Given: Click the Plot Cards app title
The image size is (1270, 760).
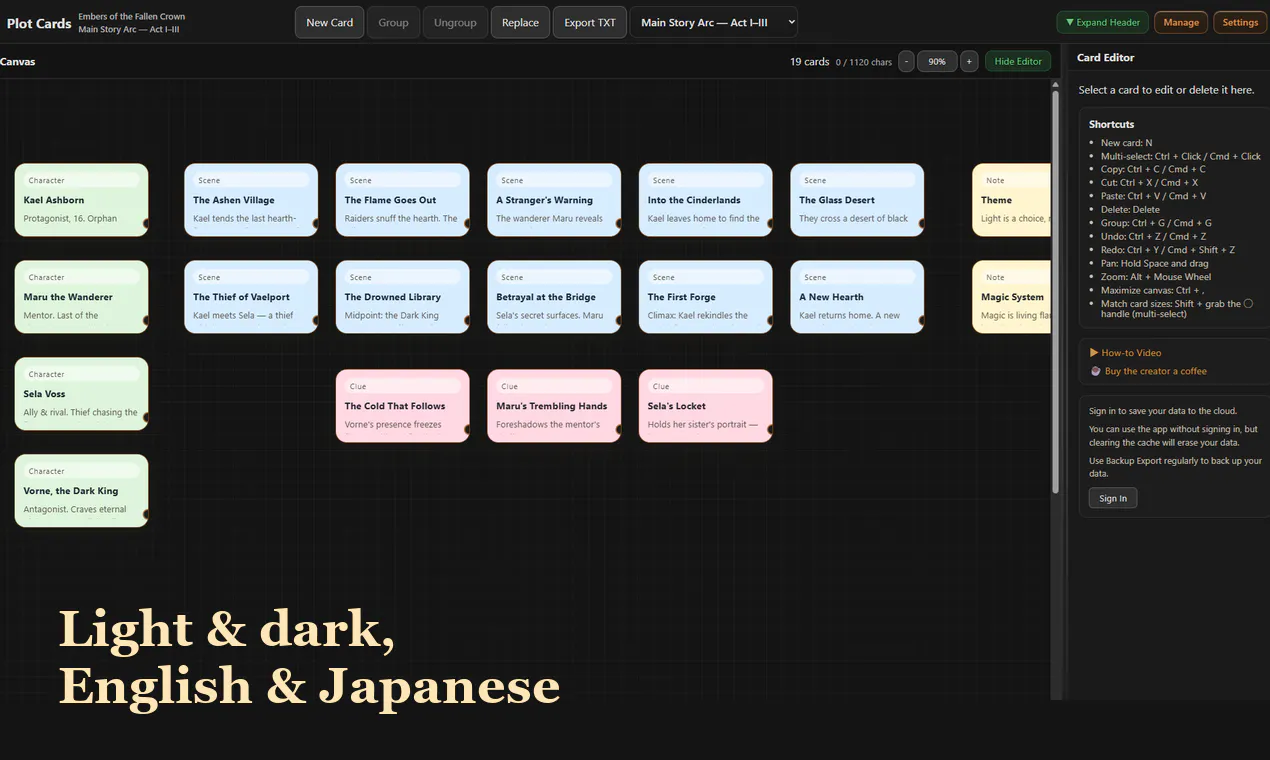Looking at the screenshot, I should (x=39, y=23).
